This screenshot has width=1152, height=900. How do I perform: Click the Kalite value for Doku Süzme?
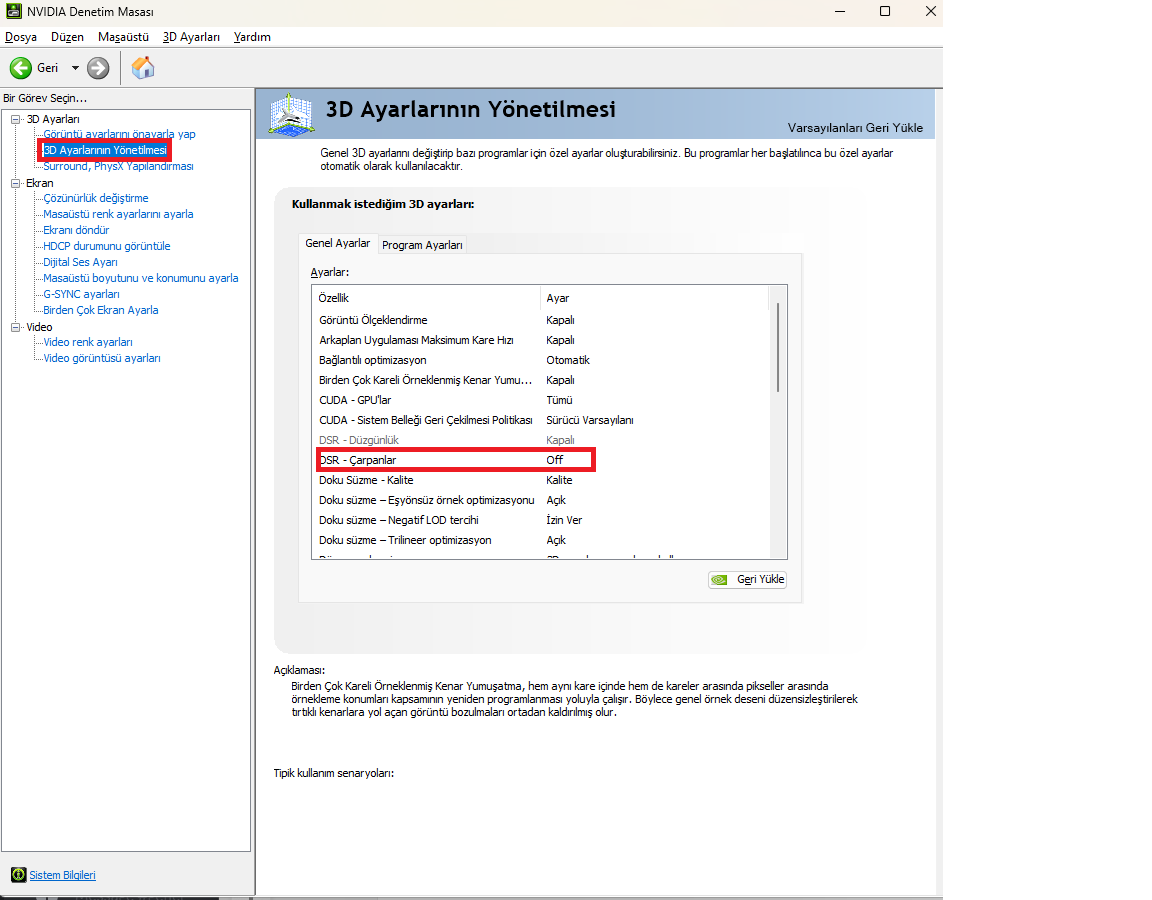(559, 480)
